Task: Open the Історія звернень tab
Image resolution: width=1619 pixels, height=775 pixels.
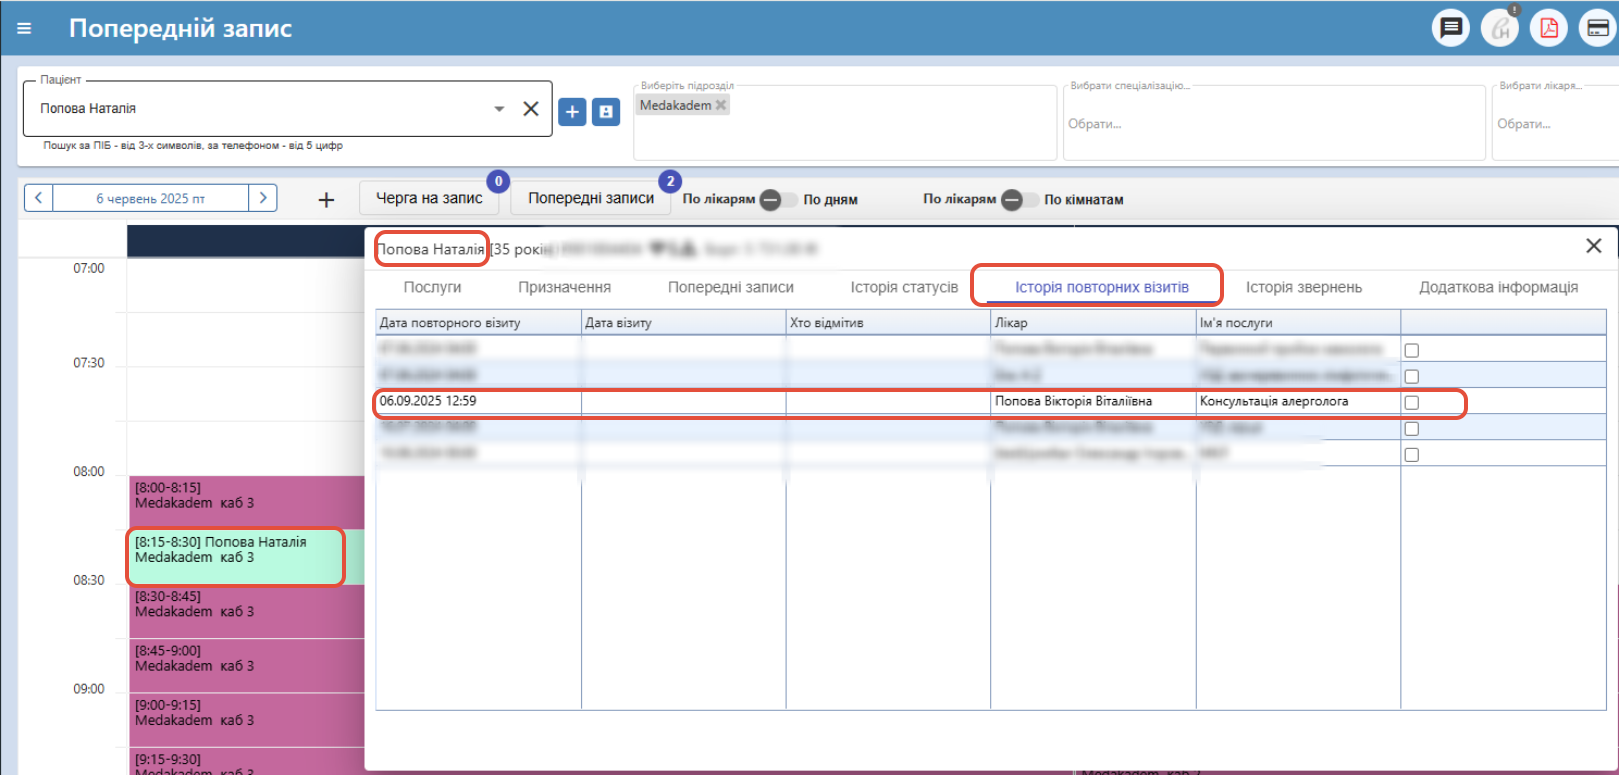Action: click(1304, 287)
